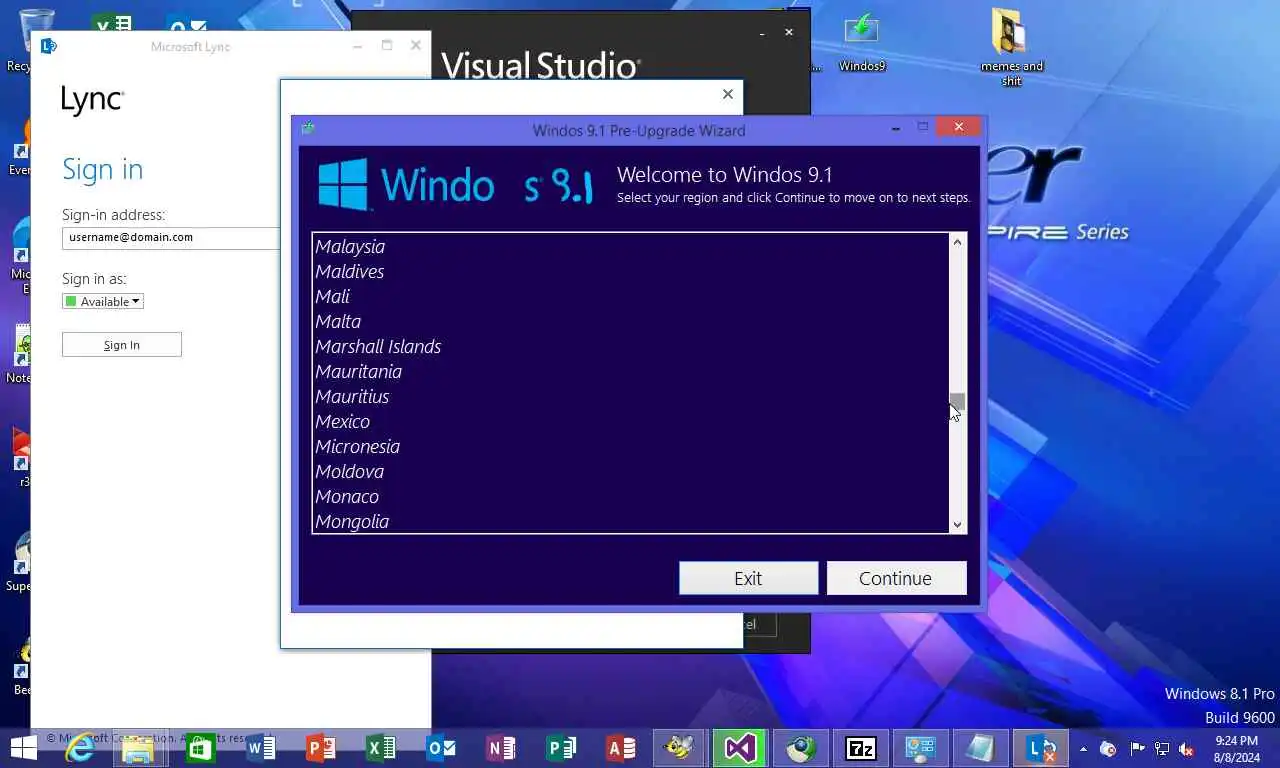Minimize the Visual Studio window
Image resolution: width=1280 pixels, height=768 pixels.
point(762,33)
